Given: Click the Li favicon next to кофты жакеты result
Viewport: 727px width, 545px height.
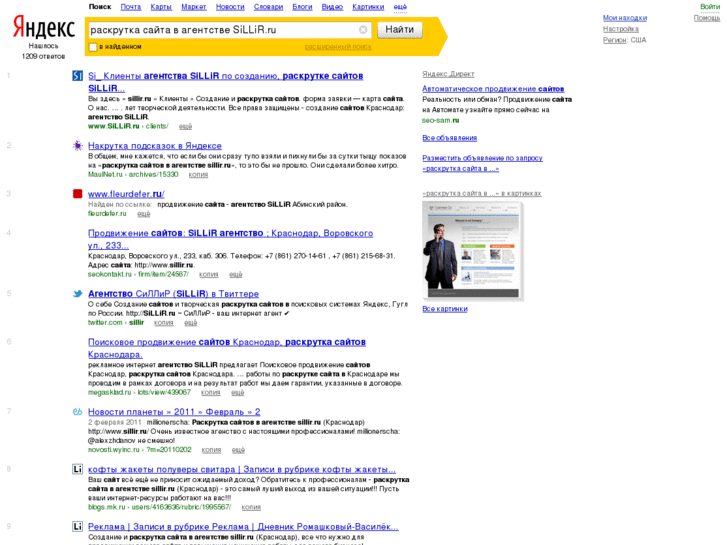Looking at the screenshot, I should coord(77,469).
